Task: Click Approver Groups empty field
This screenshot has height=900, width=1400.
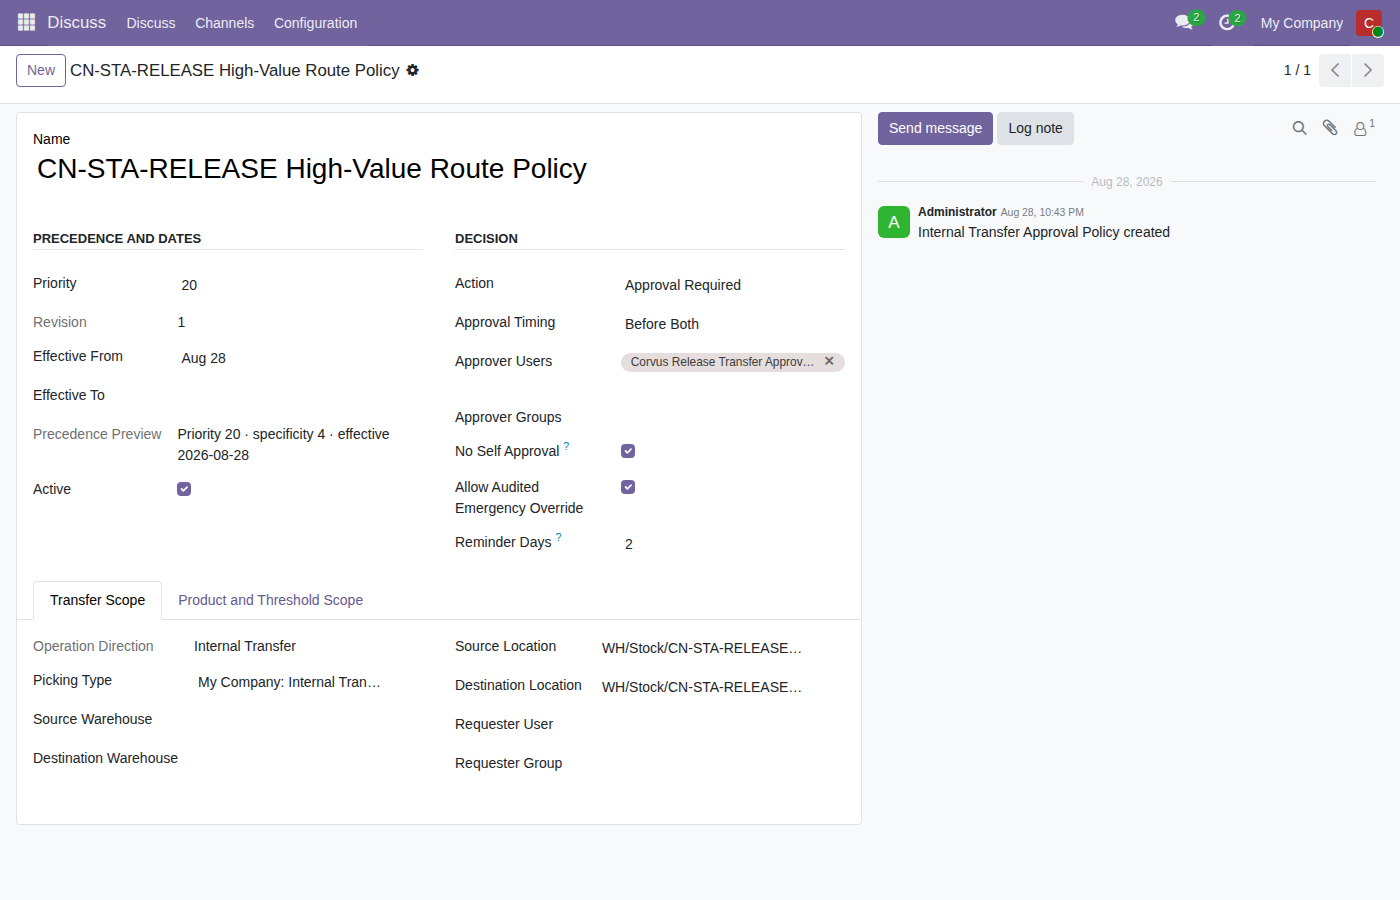Action: coord(733,418)
